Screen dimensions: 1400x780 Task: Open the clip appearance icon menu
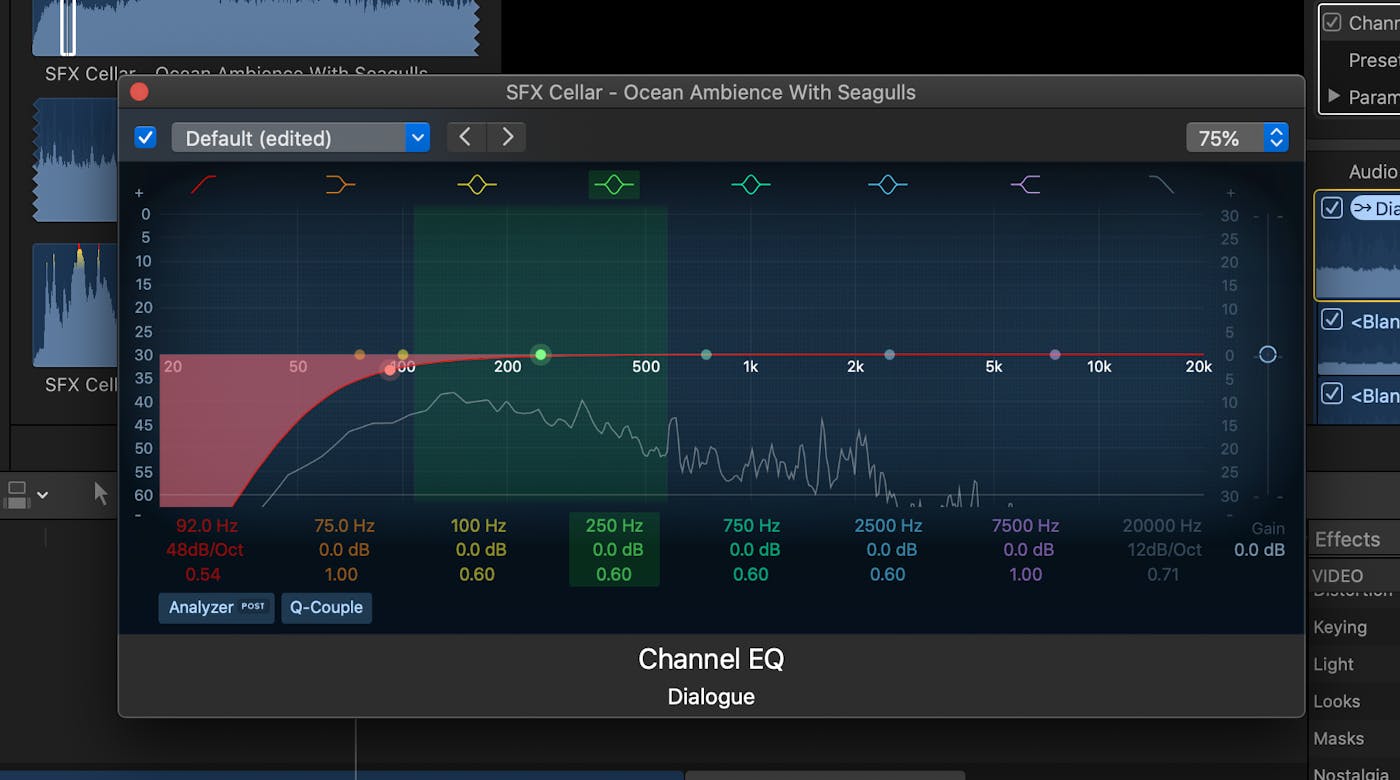coord(26,494)
